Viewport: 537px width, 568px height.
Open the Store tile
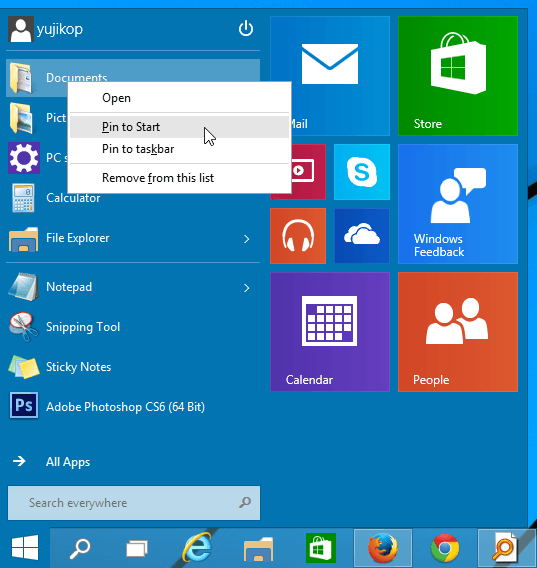pyautogui.click(x=458, y=76)
